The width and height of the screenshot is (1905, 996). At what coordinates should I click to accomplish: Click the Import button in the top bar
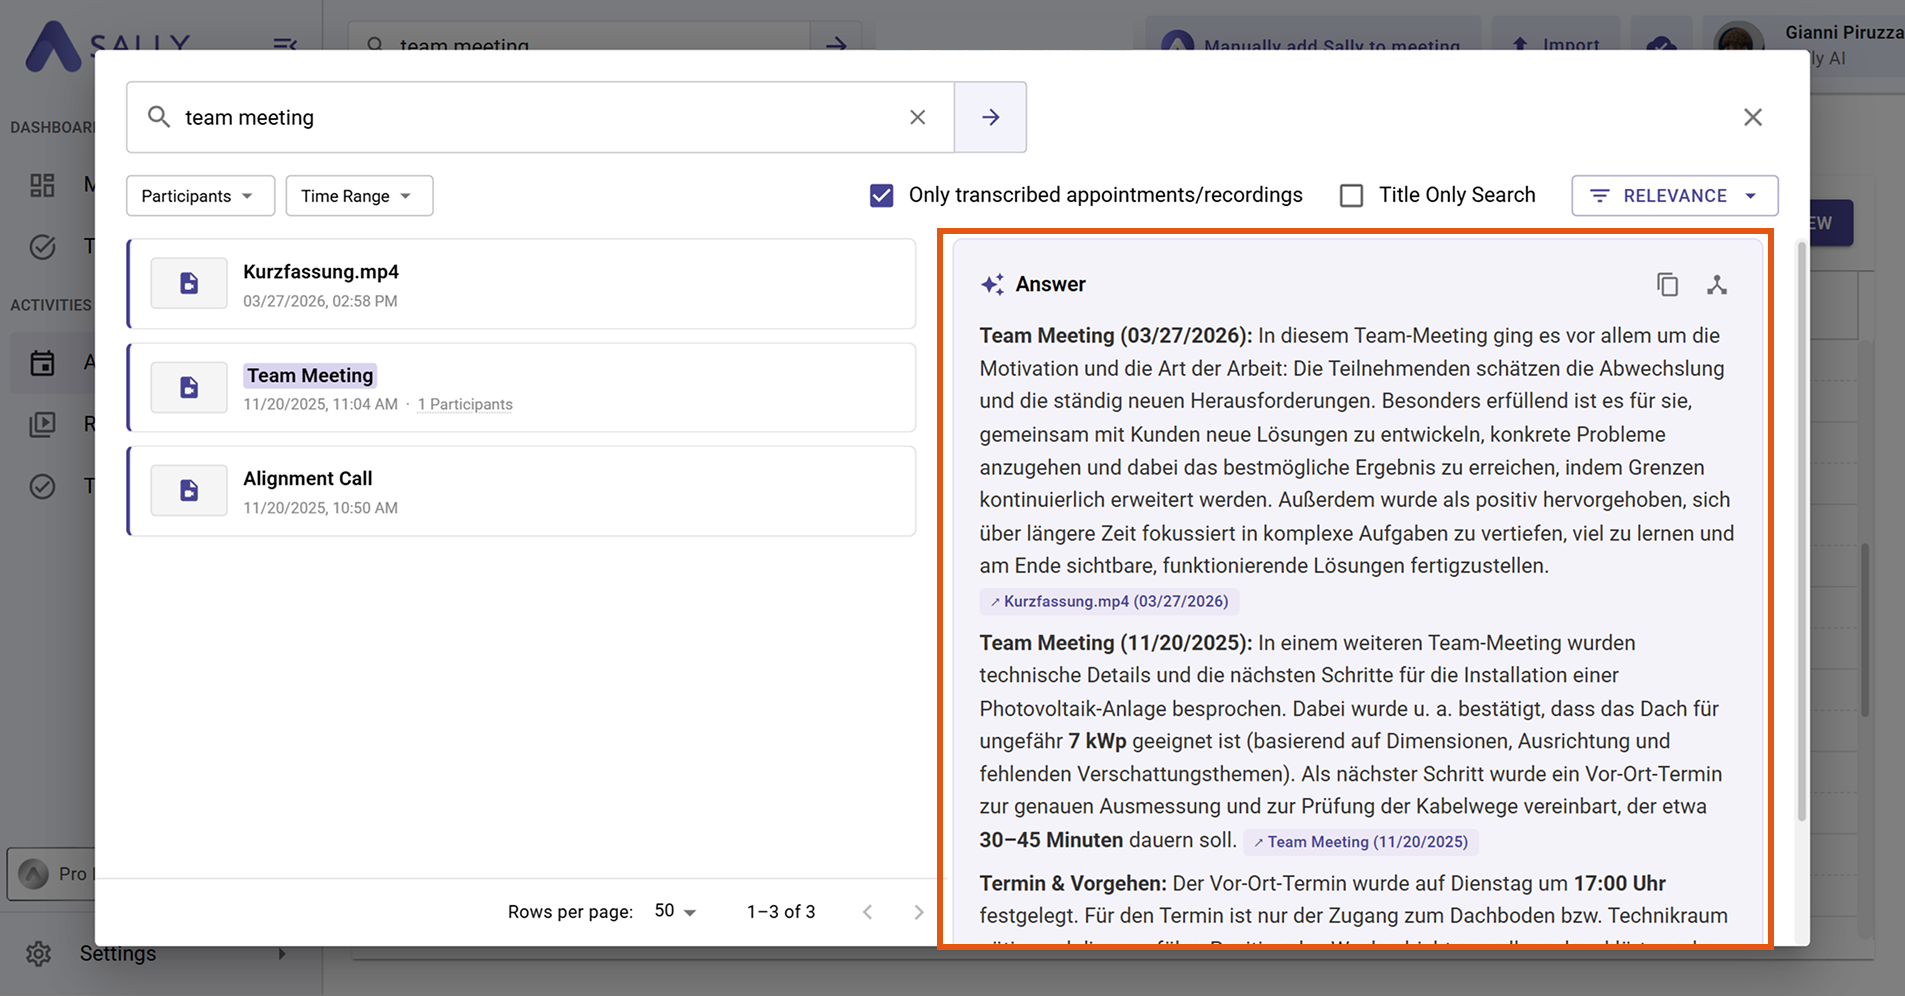1556,44
